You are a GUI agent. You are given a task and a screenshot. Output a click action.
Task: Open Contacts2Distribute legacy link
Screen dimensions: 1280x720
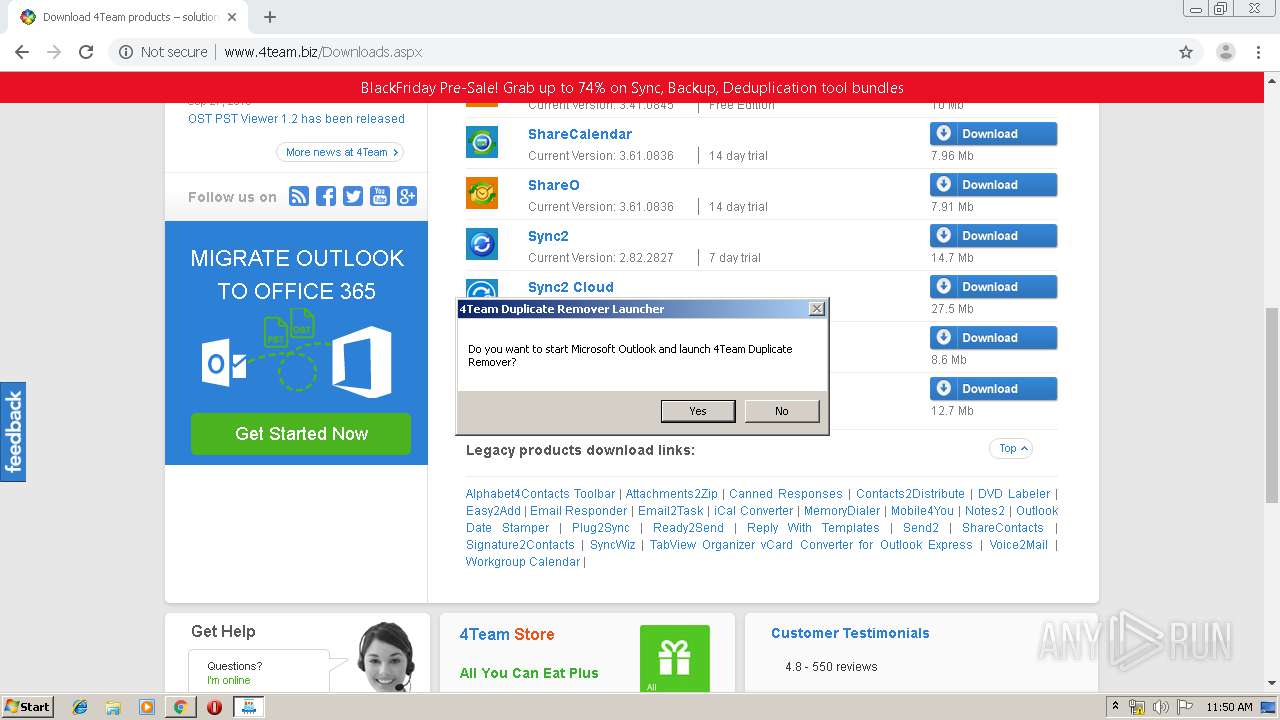[x=910, y=494]
